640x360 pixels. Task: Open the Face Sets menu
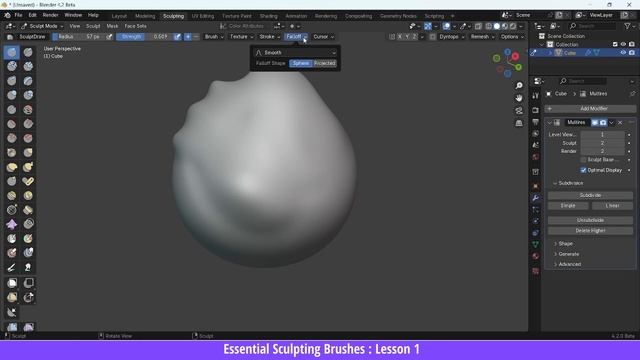pos(135,26)
